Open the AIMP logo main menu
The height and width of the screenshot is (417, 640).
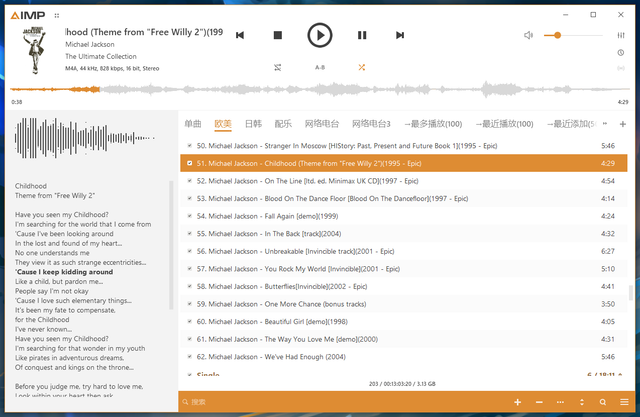(x=28, y=16)
